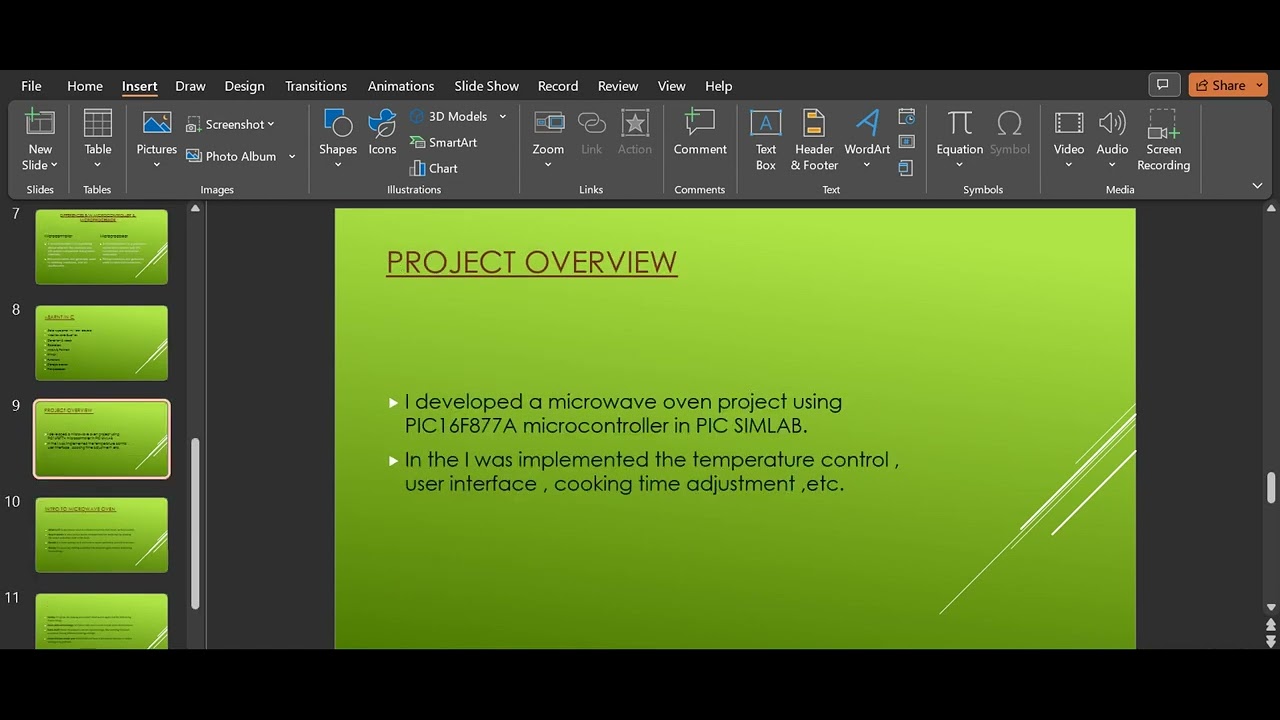This screenshot has width=1280, height=720.
Task: Click the slide area vertical scrollbar thumb
Action: 1271,488
